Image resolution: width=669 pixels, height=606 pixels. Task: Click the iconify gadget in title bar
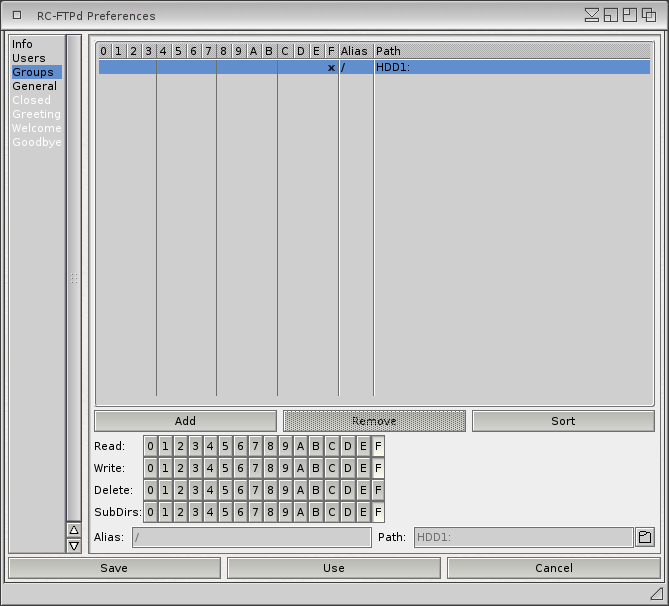(x=592, y=15)
